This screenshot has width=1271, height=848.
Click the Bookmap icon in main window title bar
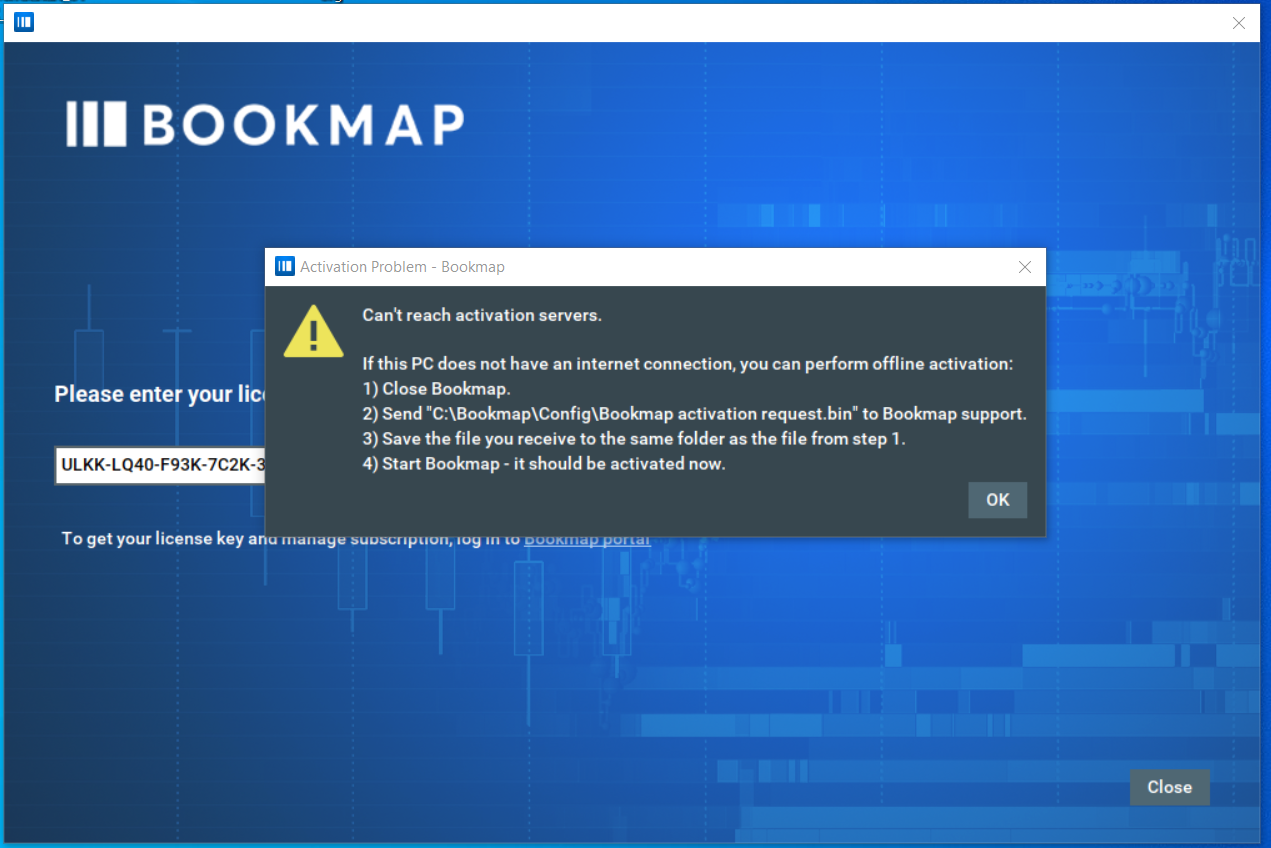[24, 22]
